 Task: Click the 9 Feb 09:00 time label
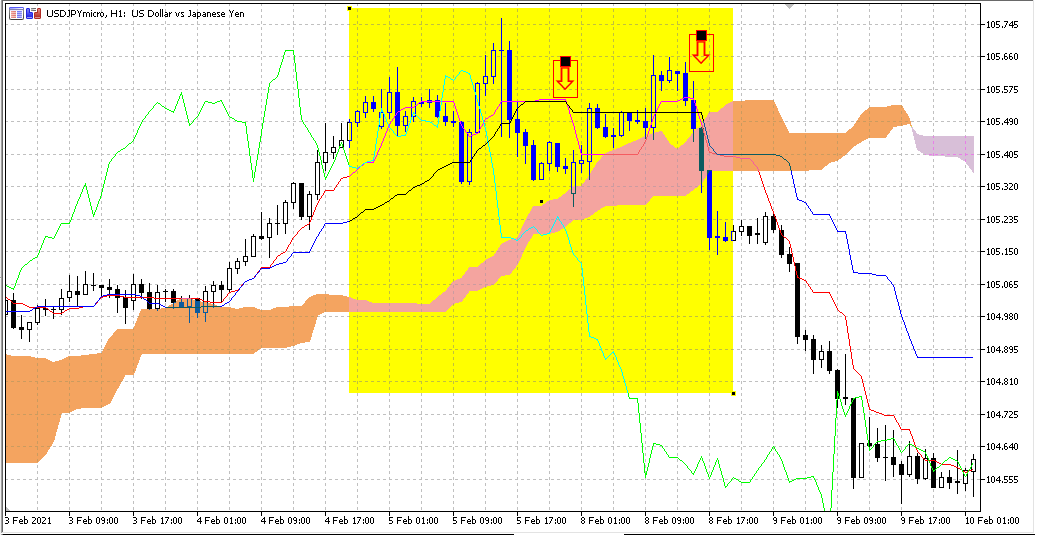[x=864, y=521]
